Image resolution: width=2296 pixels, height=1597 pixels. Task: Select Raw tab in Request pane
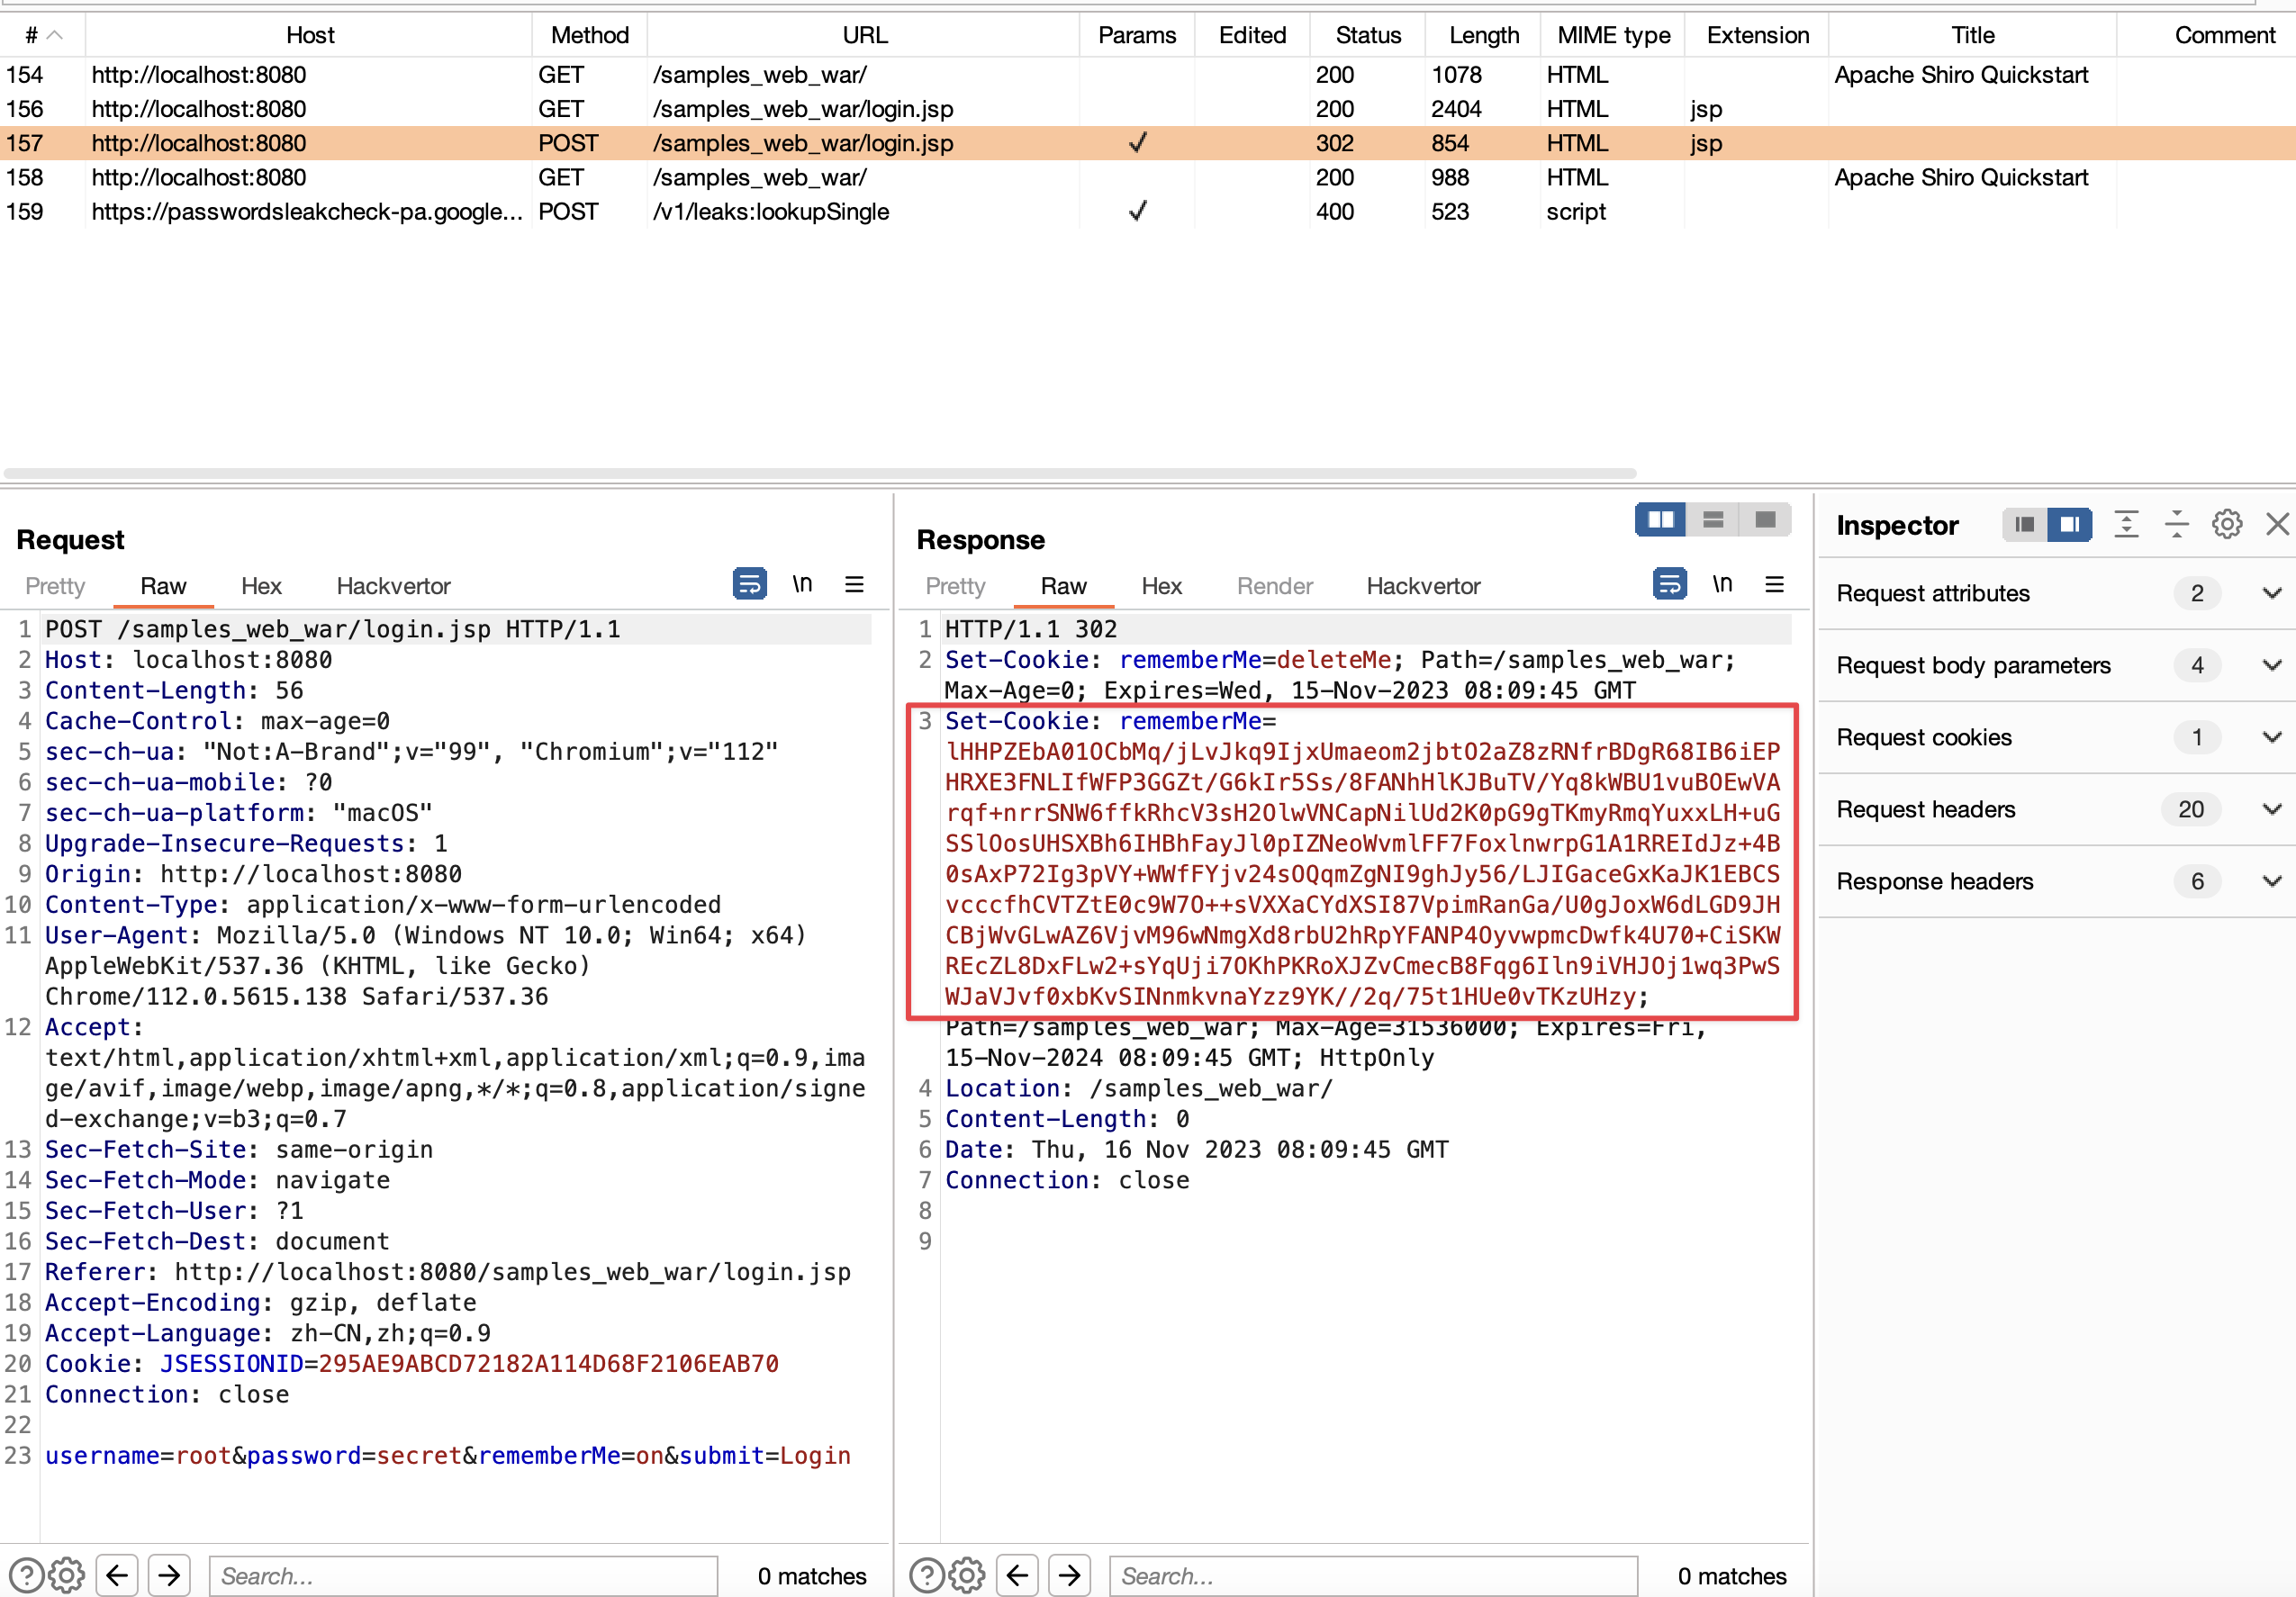[163, 586]
